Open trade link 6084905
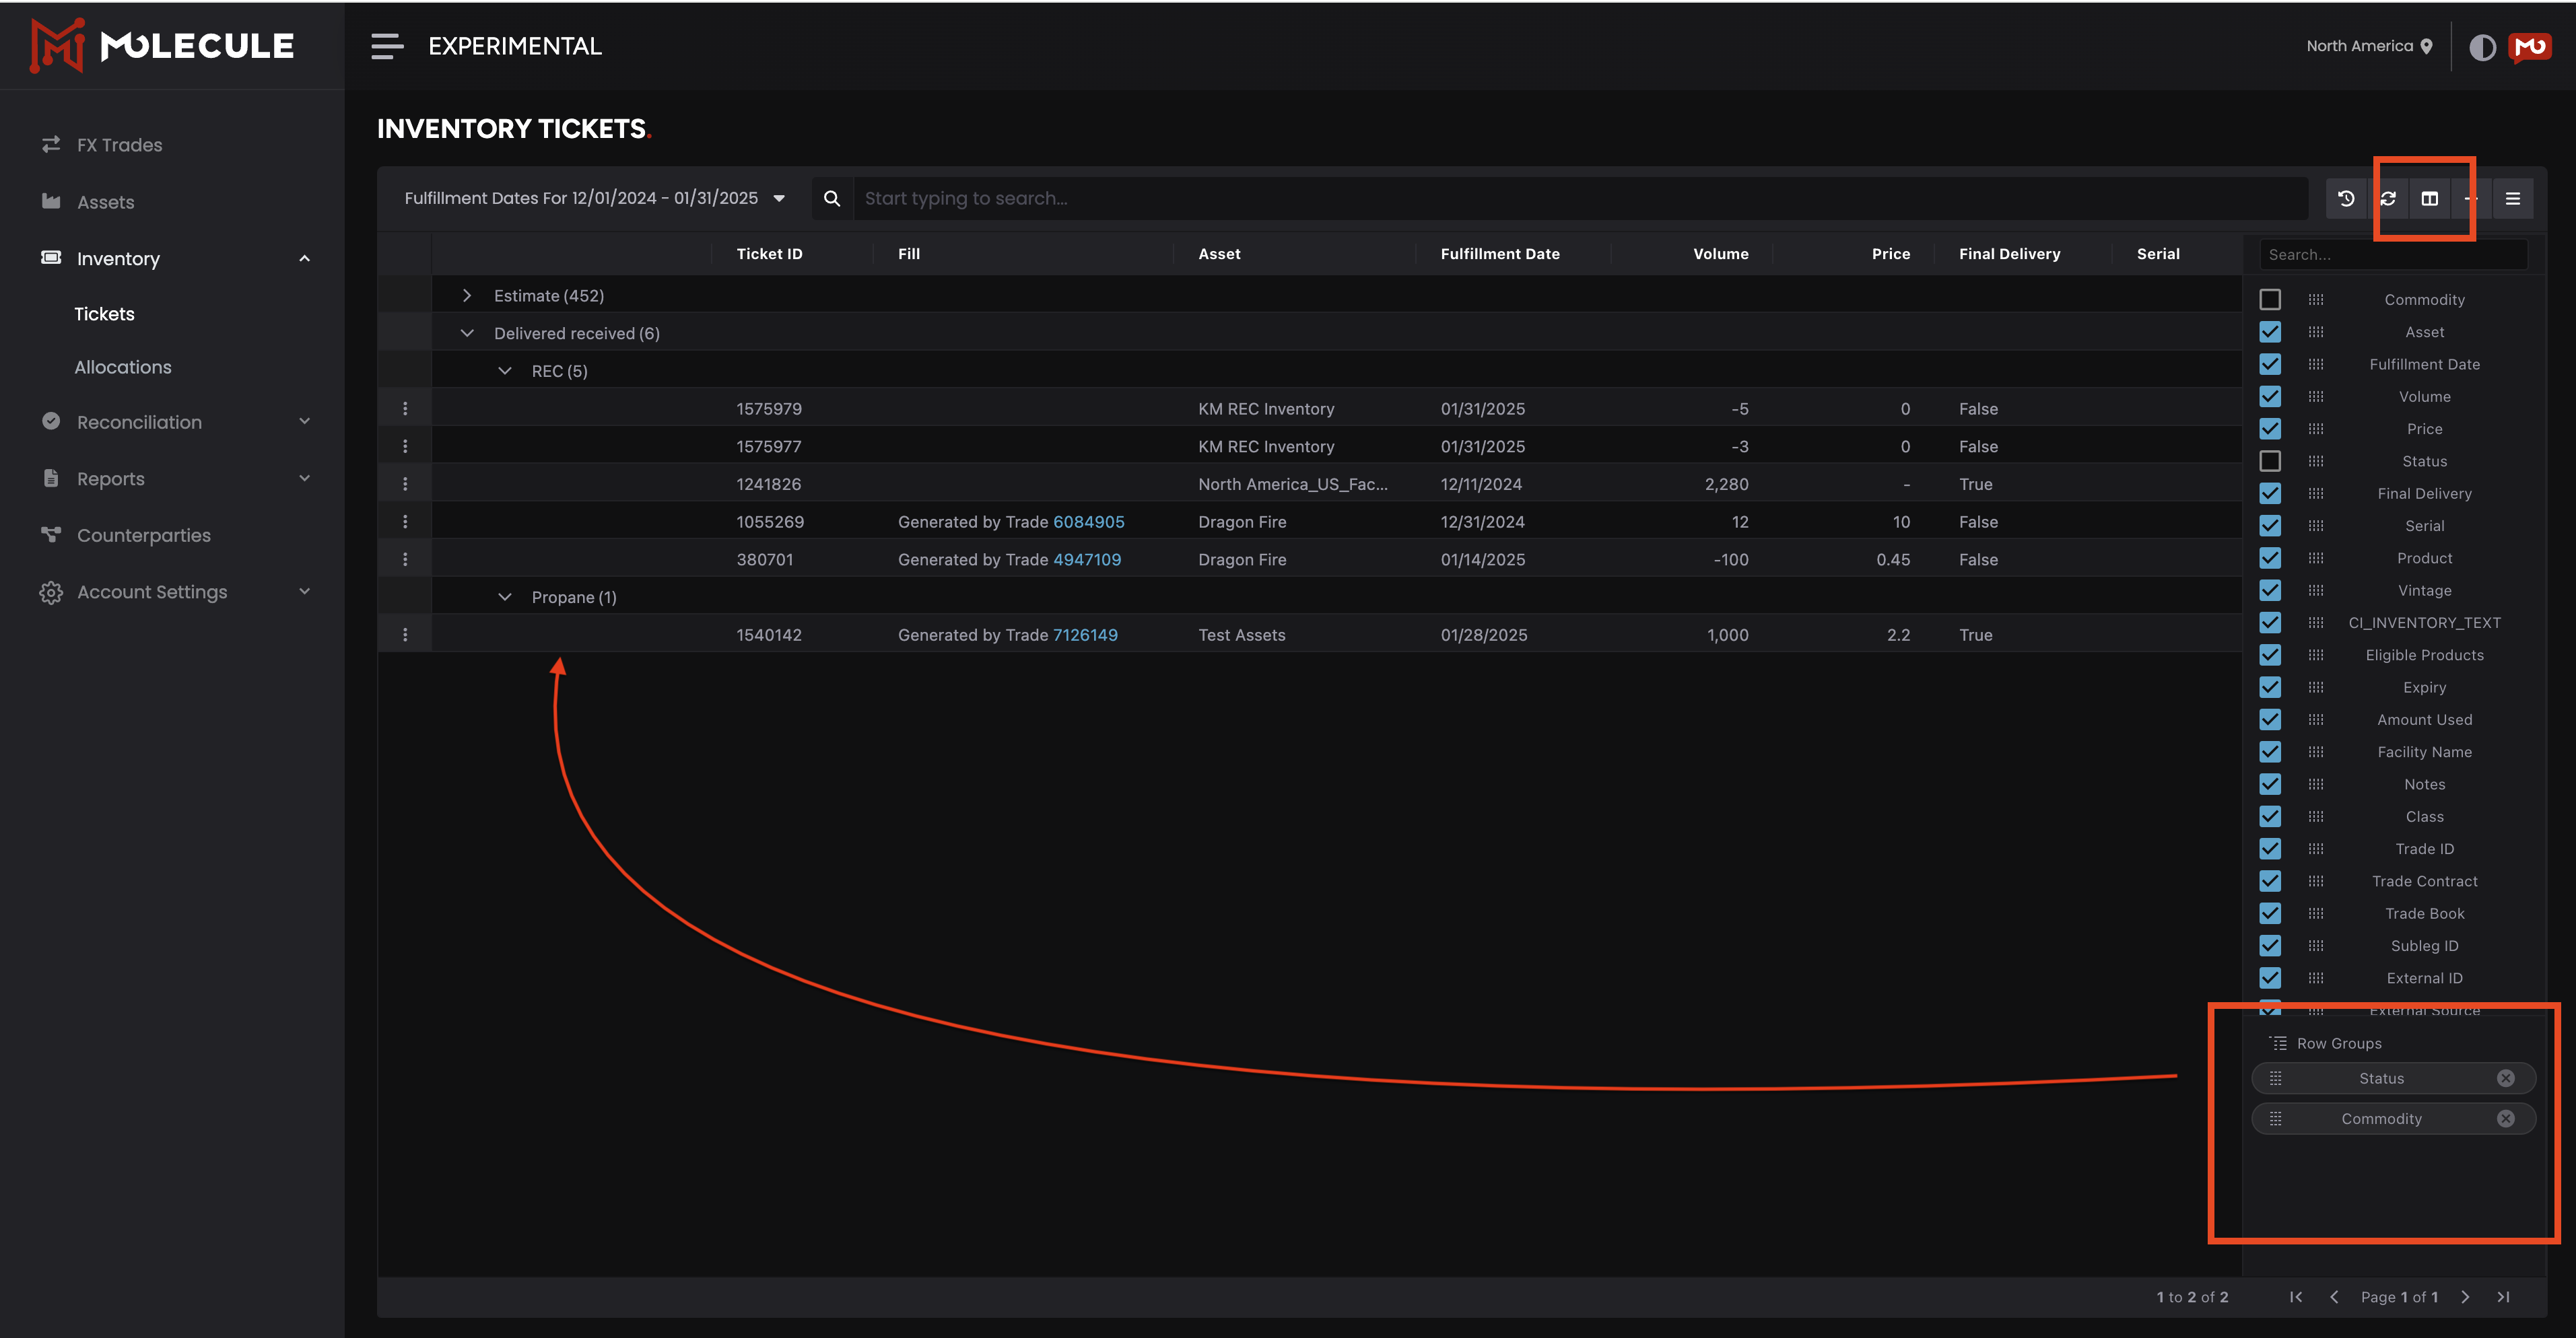 [x=1088, y=522]
